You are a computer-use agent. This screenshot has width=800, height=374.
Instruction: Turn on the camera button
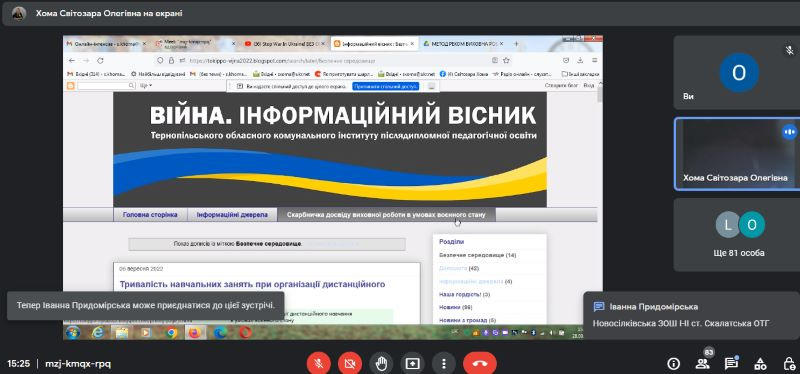[x=350, y=364]
